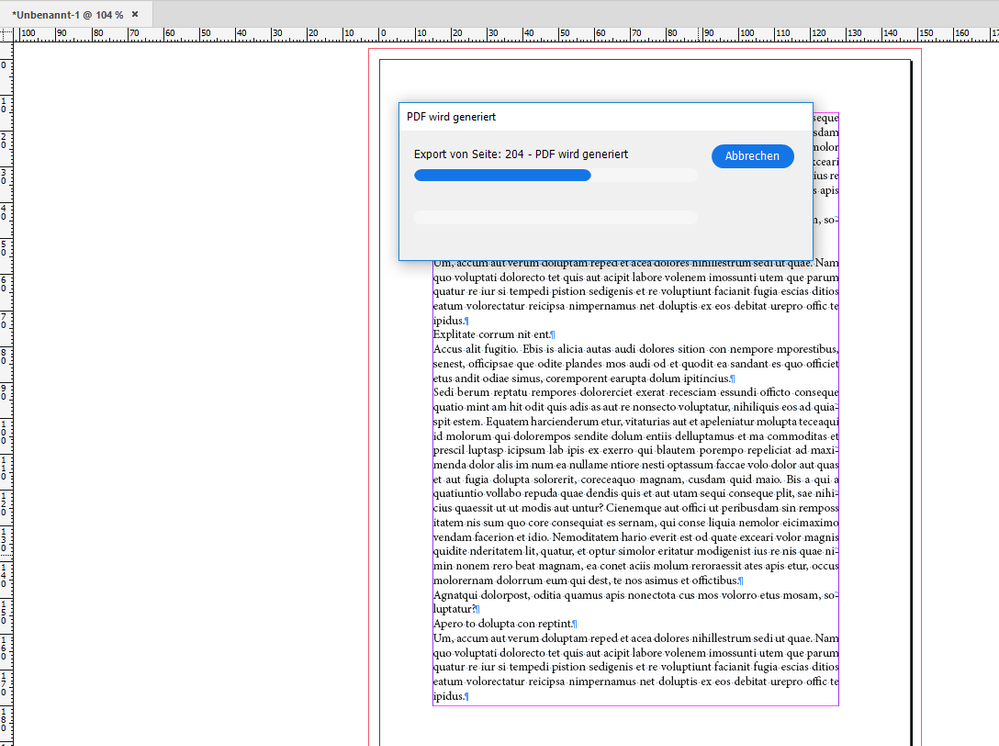The image size is (999, 746).
Task: Click the line 'Explitate corrum nit ent.'
Action: (x=494, y=334)
